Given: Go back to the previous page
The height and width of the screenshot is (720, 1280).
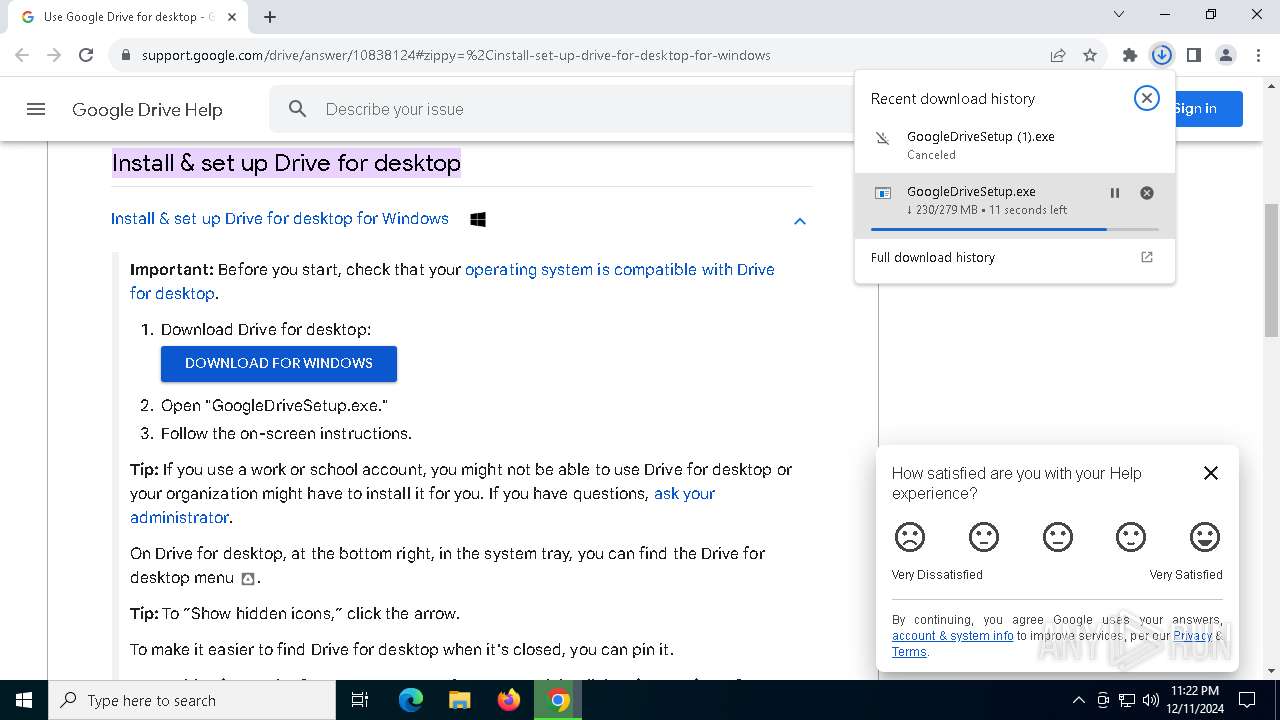Looking at the screenshot, I should tap(22, 55).
